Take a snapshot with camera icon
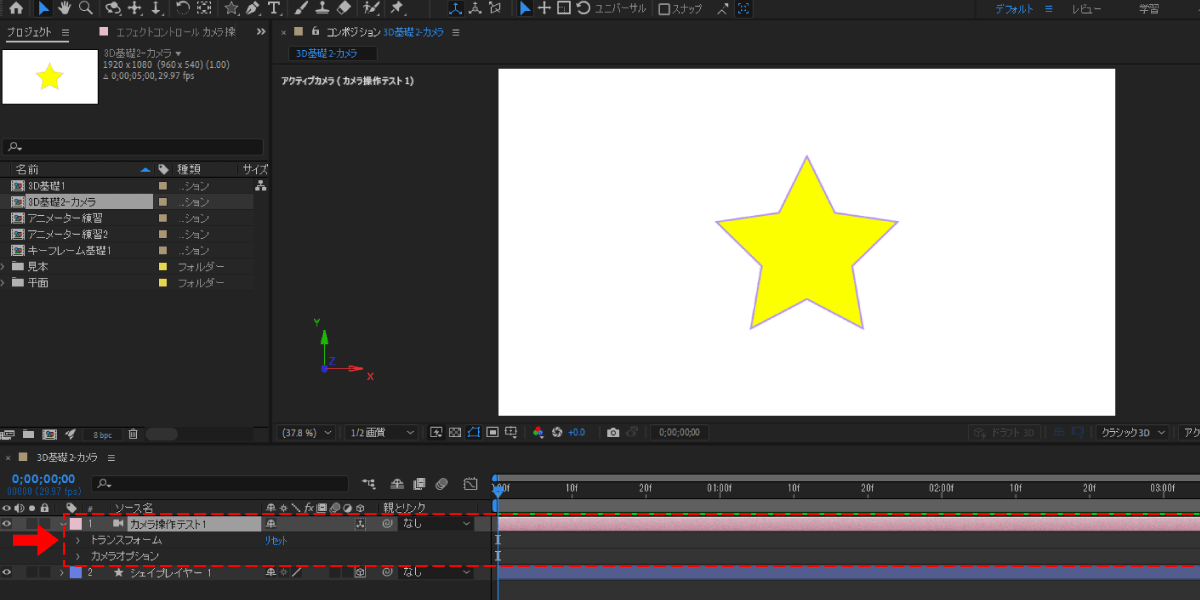Image resolution: width=1200 pixels, height=600 pixels. pyautogui.click(x=613, y=432)
